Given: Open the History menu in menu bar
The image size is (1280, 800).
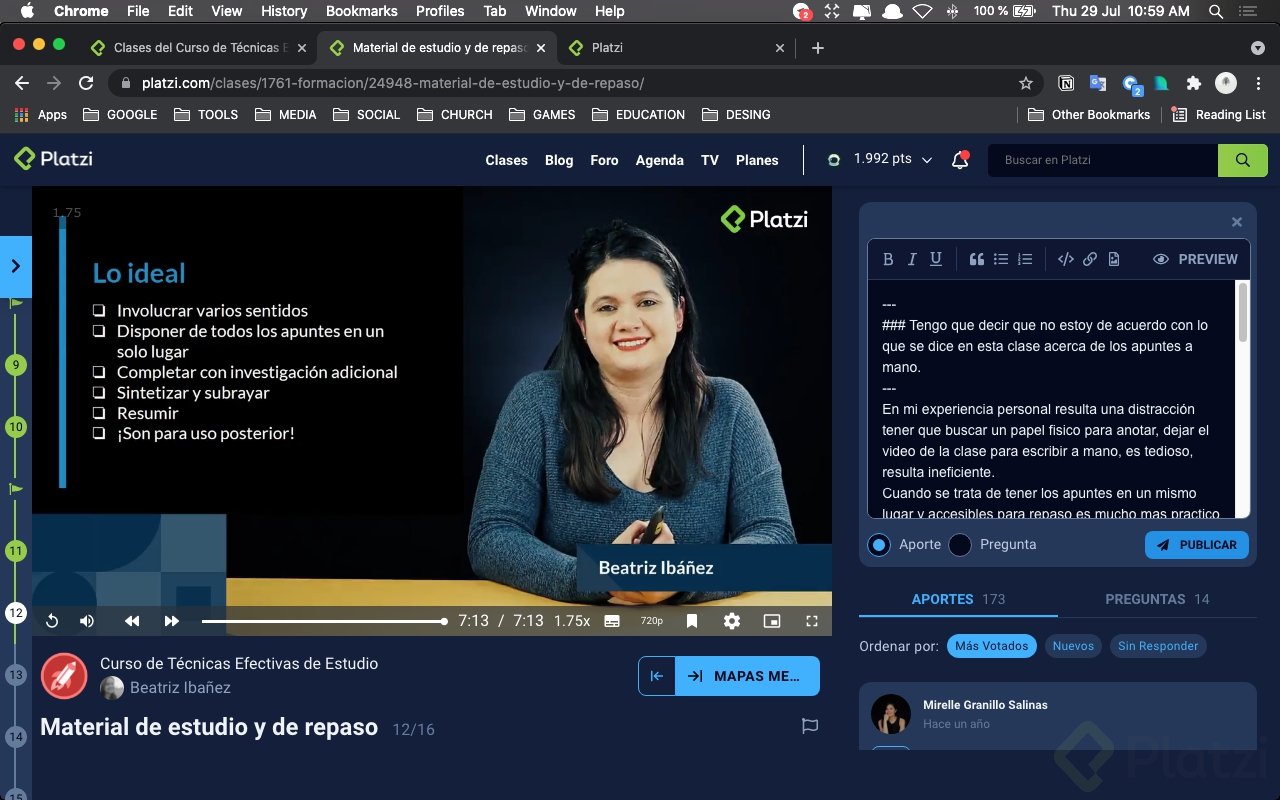Looking at the screenshot, I should click(284, 11).
